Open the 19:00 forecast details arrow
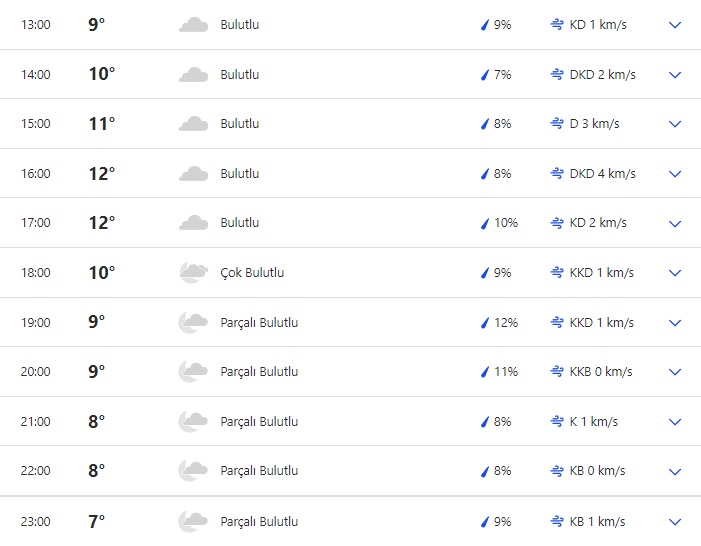701x546 pixels. coord(675,323)
